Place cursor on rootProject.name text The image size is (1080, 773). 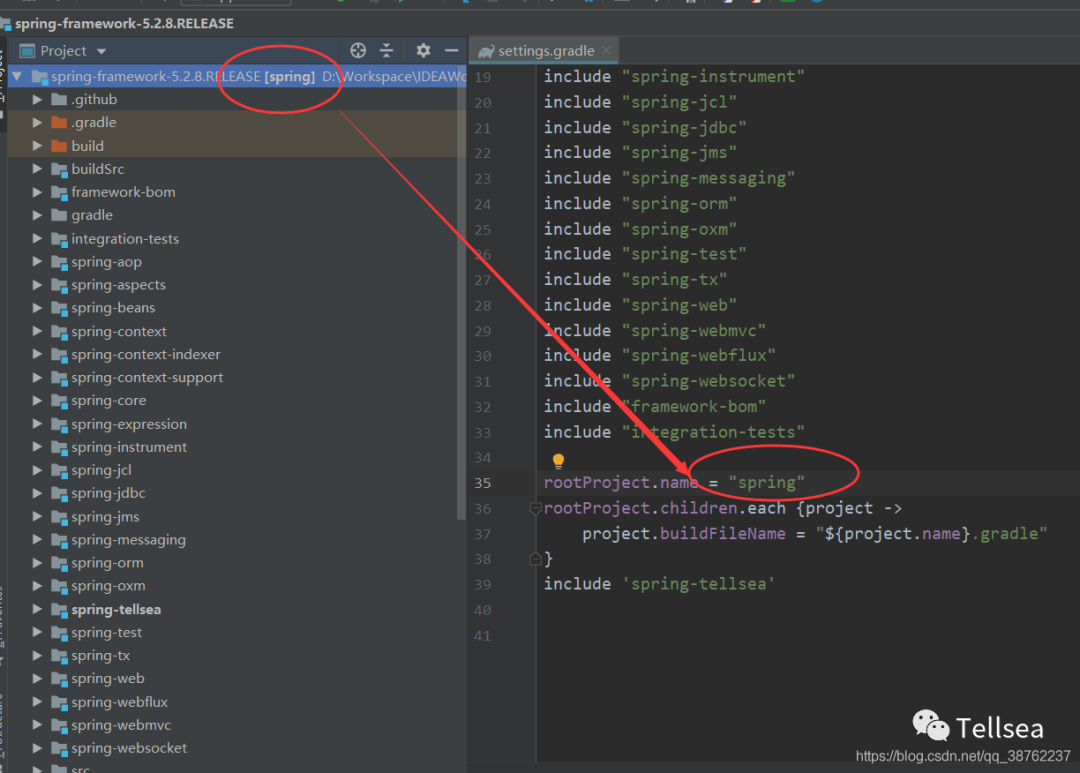pos(620,483)
